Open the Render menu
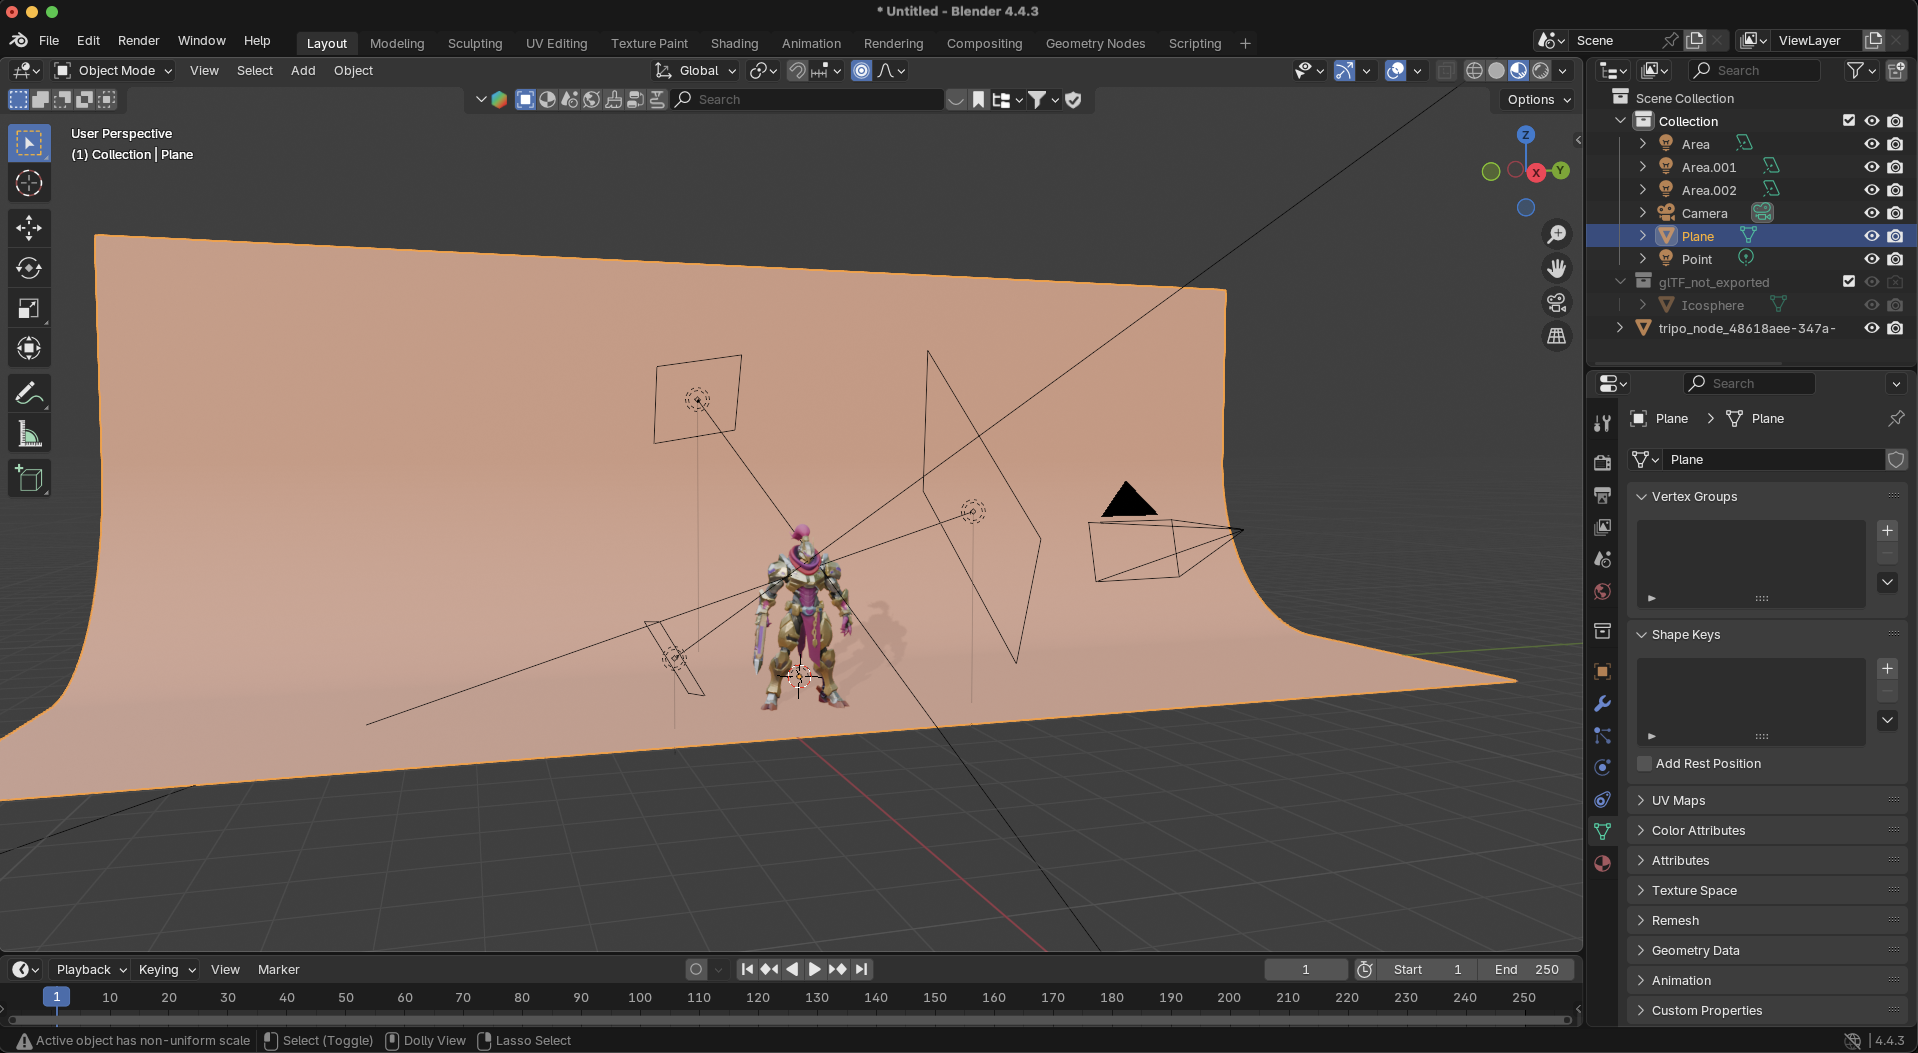This screenshot has width=1918, height=1053. (138, 40)
